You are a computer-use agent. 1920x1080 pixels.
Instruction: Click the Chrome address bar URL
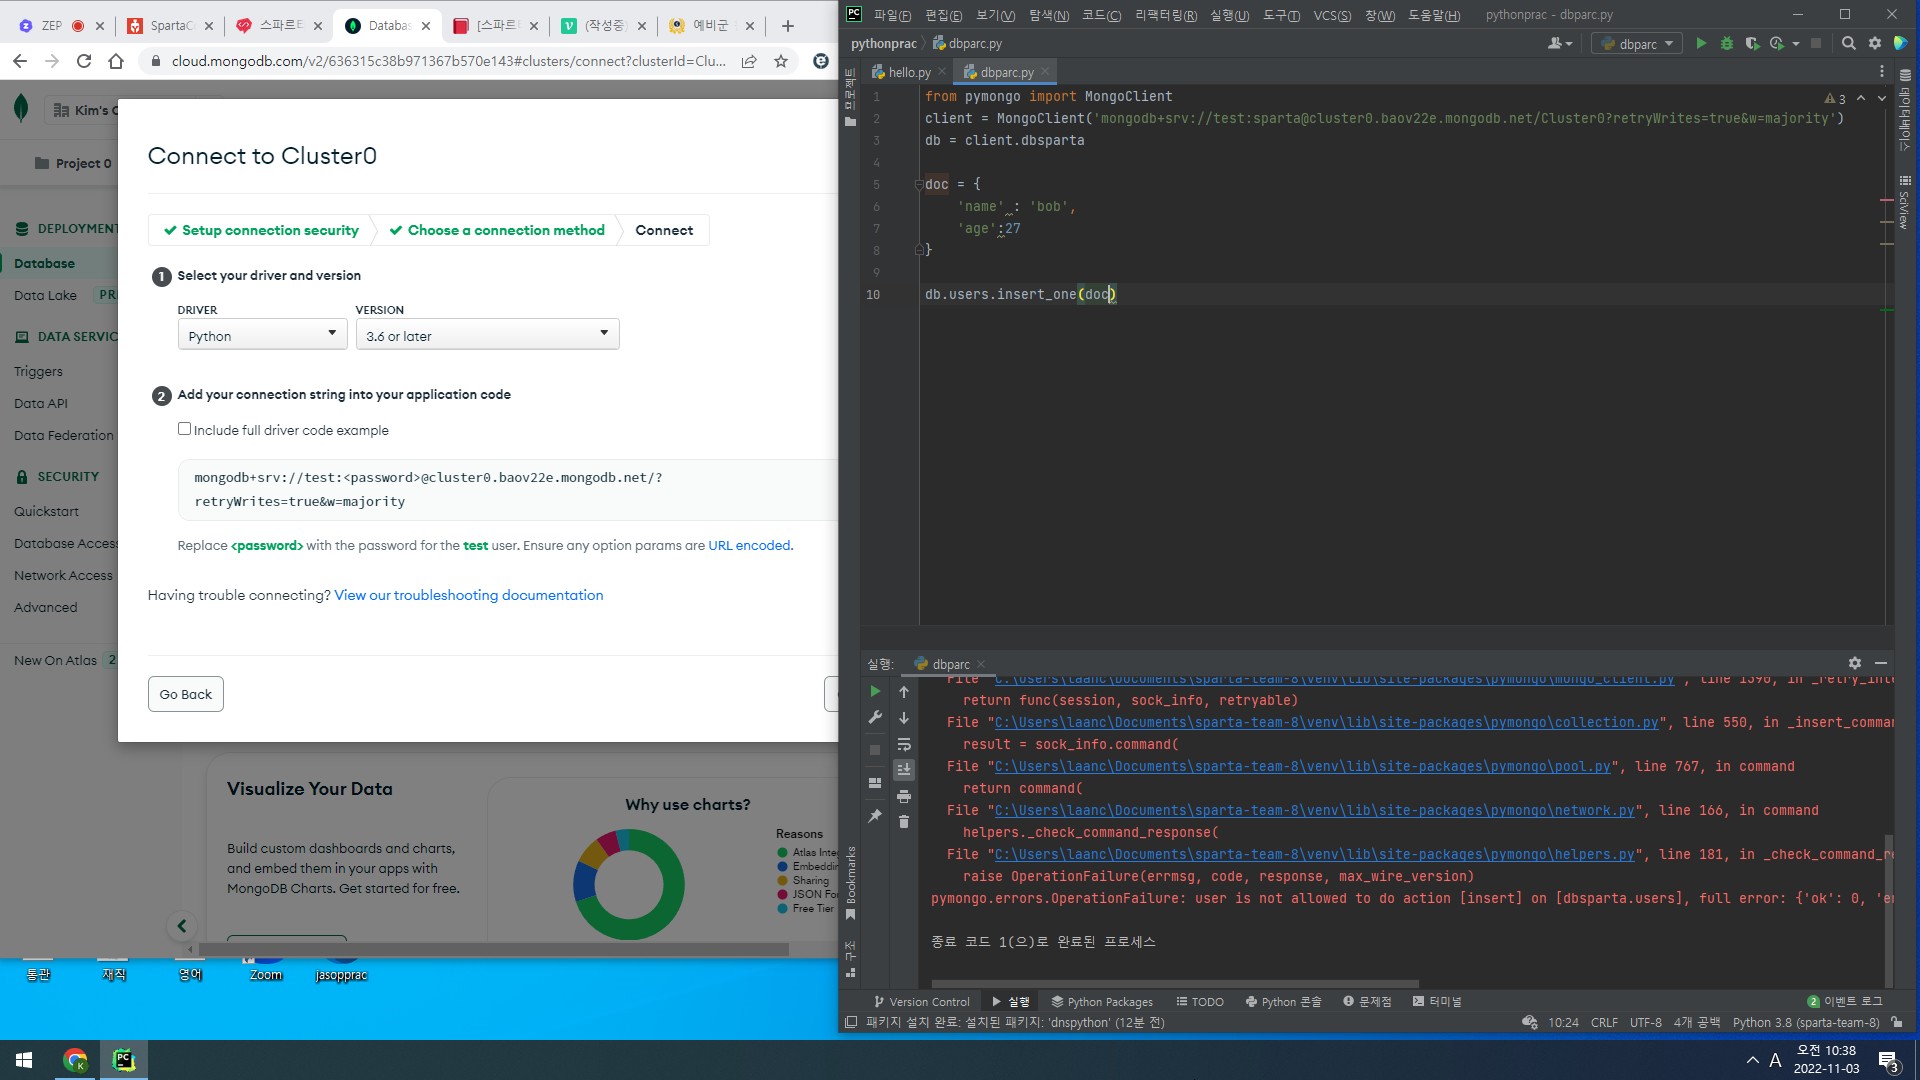click(x=448, y=61)
